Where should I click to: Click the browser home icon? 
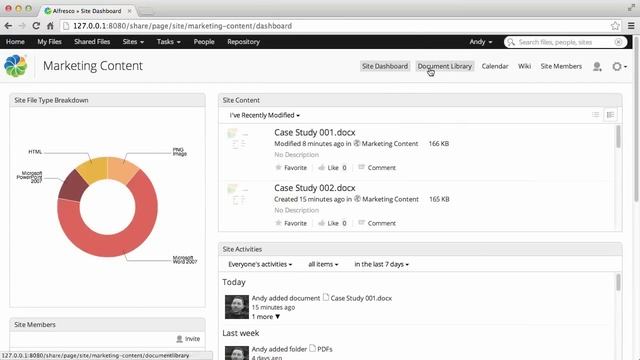[50, 26]
